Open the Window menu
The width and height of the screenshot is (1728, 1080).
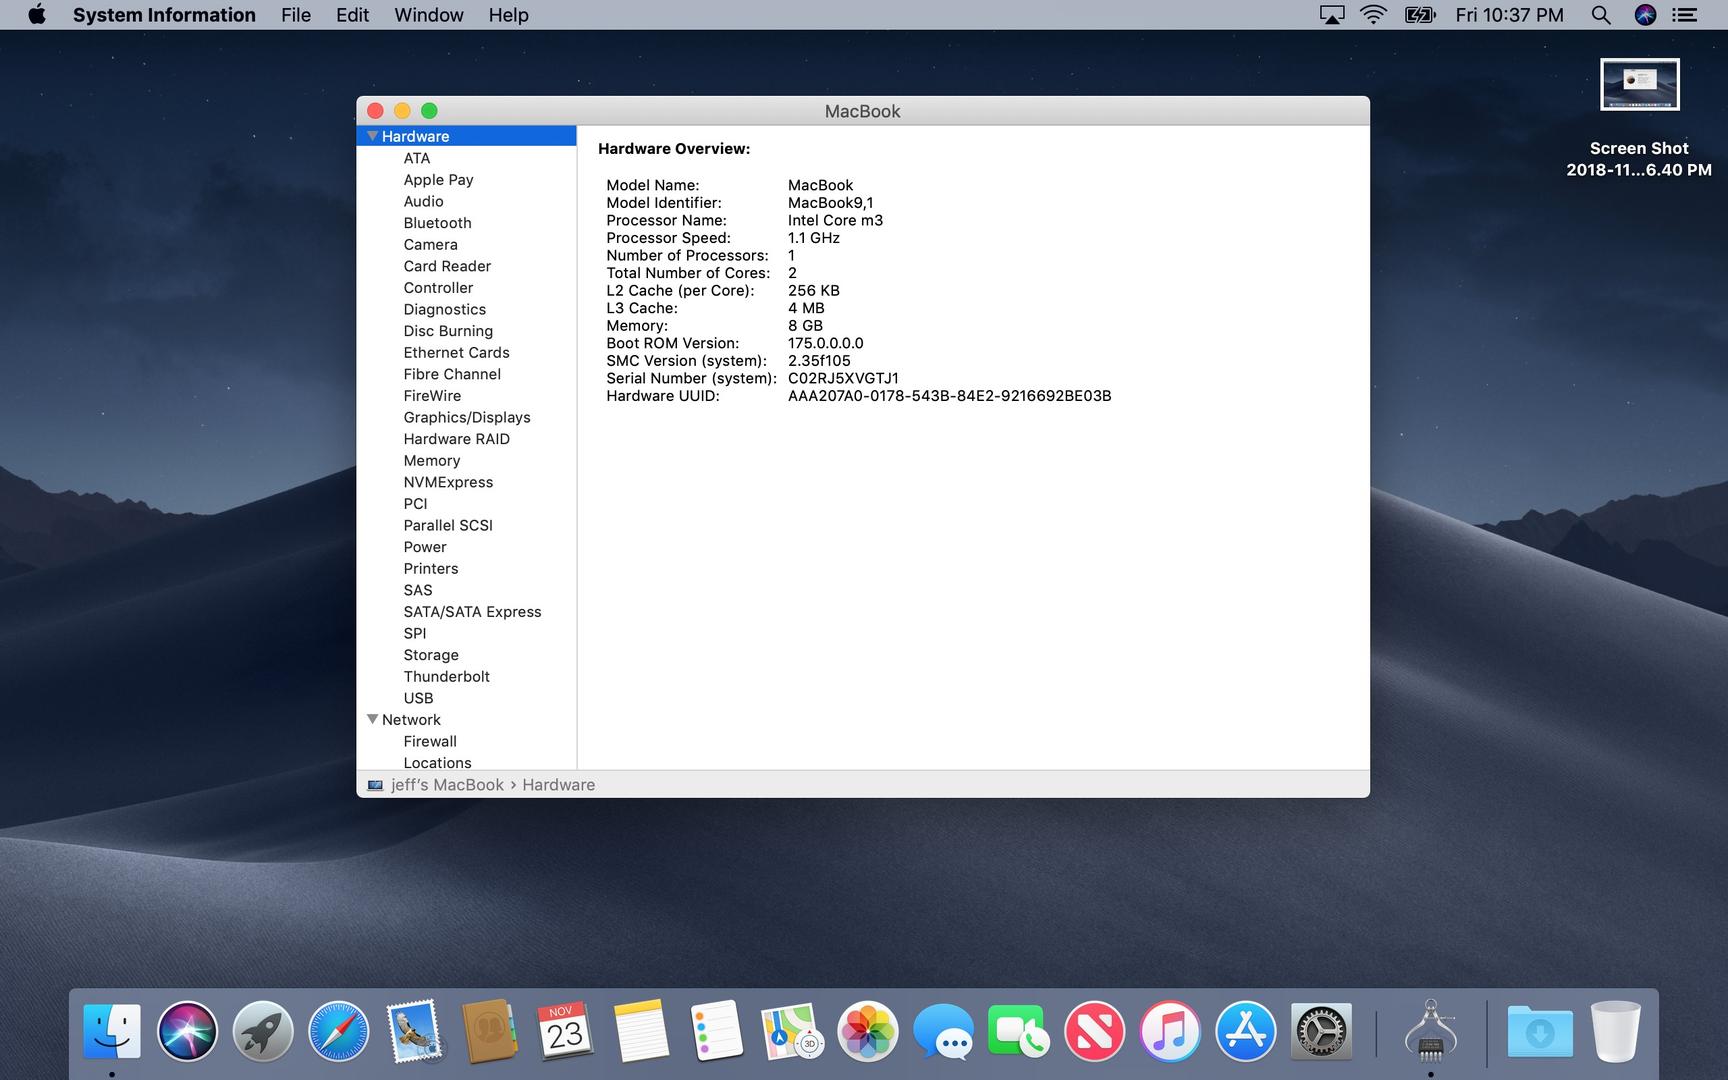pos(429,15)
